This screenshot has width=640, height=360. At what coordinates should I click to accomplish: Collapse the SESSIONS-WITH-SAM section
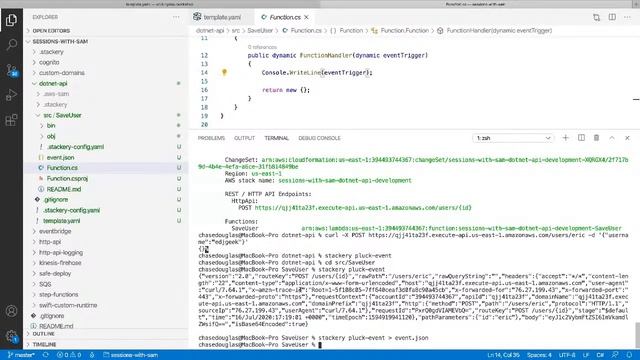(60, 41)
